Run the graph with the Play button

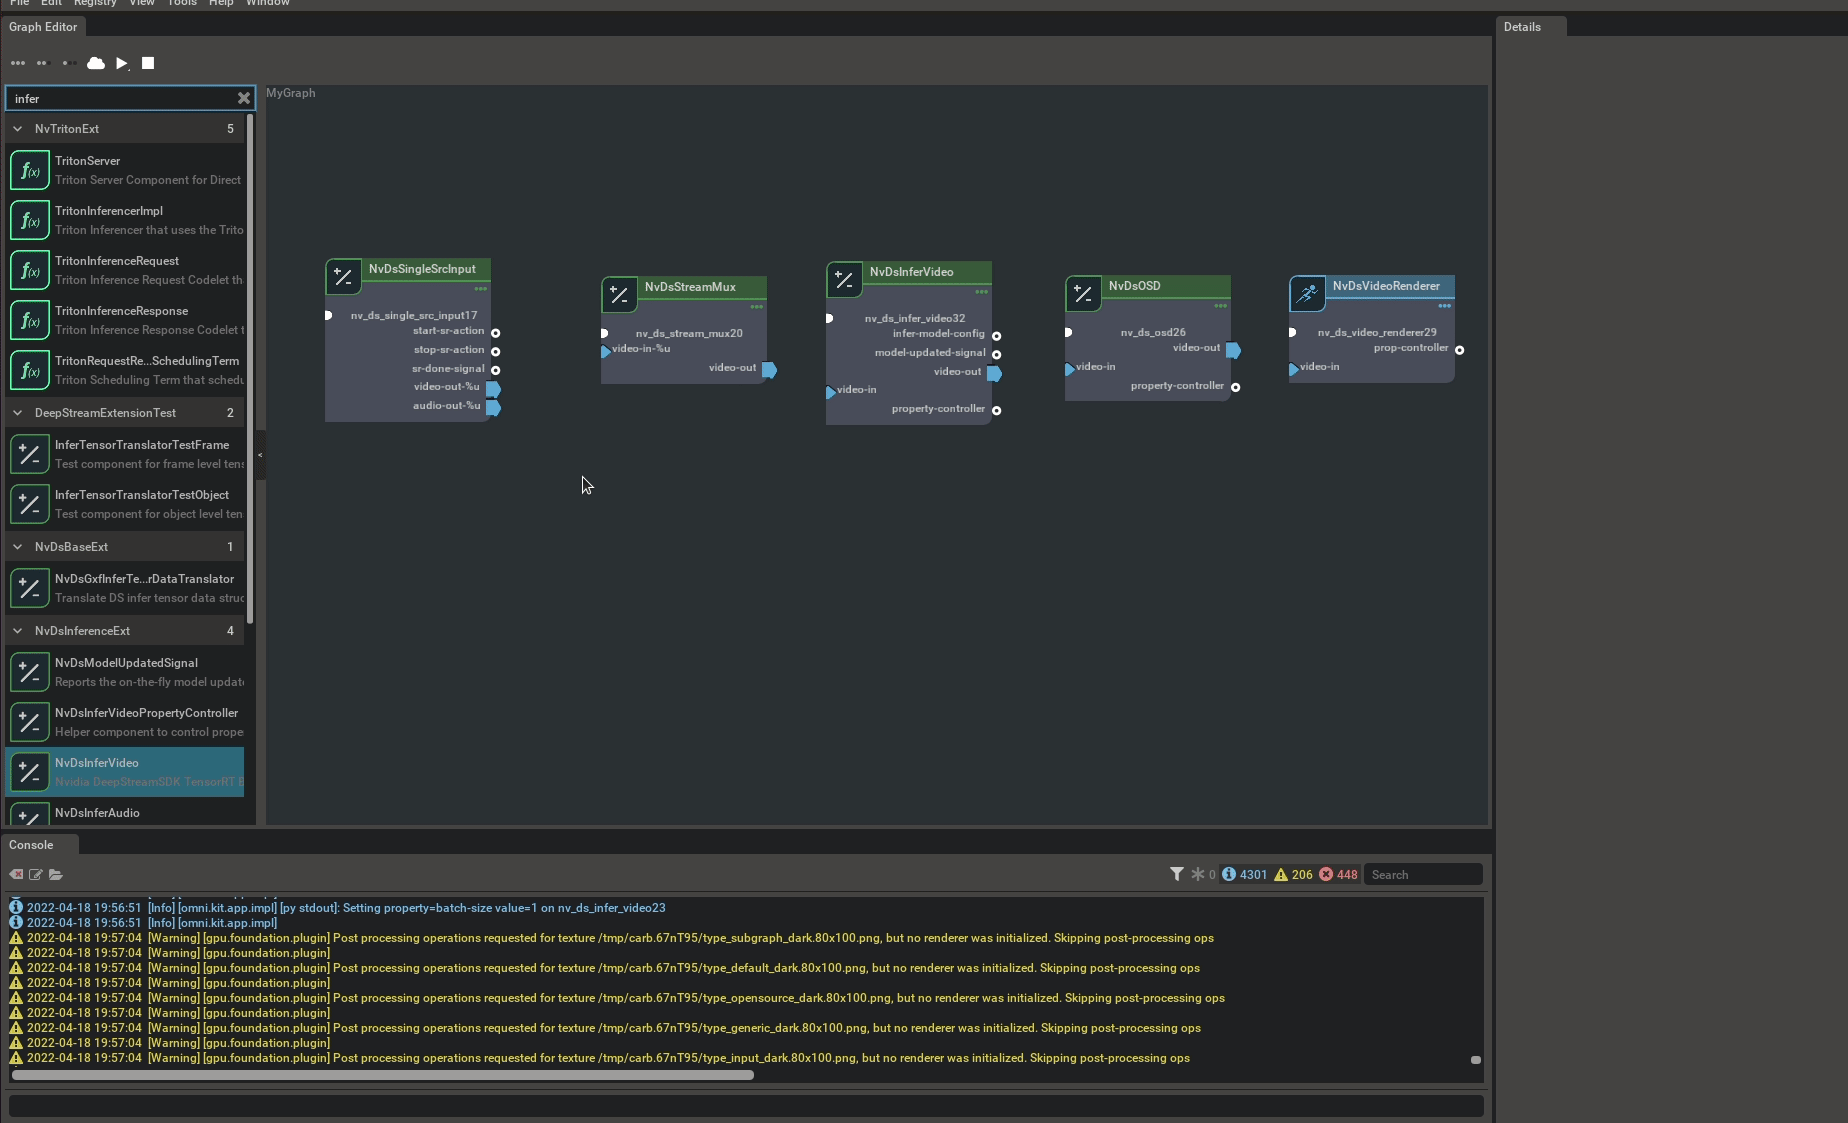pyautogui.click(x=122, y=63)
